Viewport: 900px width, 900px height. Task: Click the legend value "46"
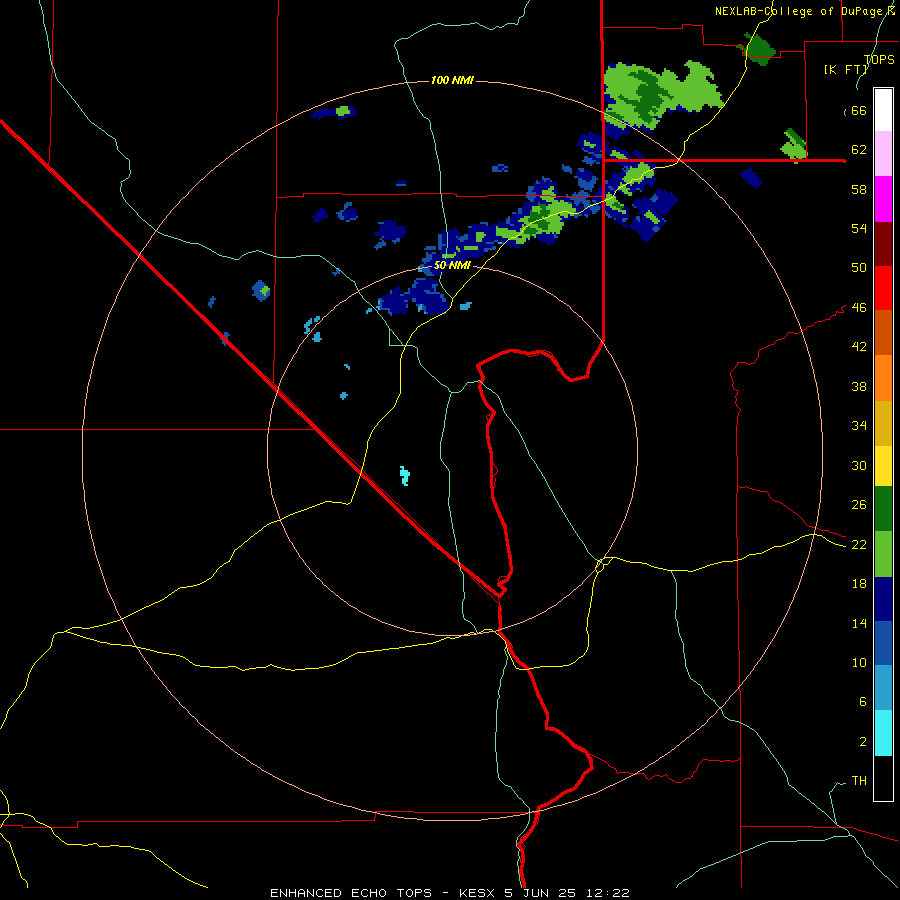(x=859, y=308)
